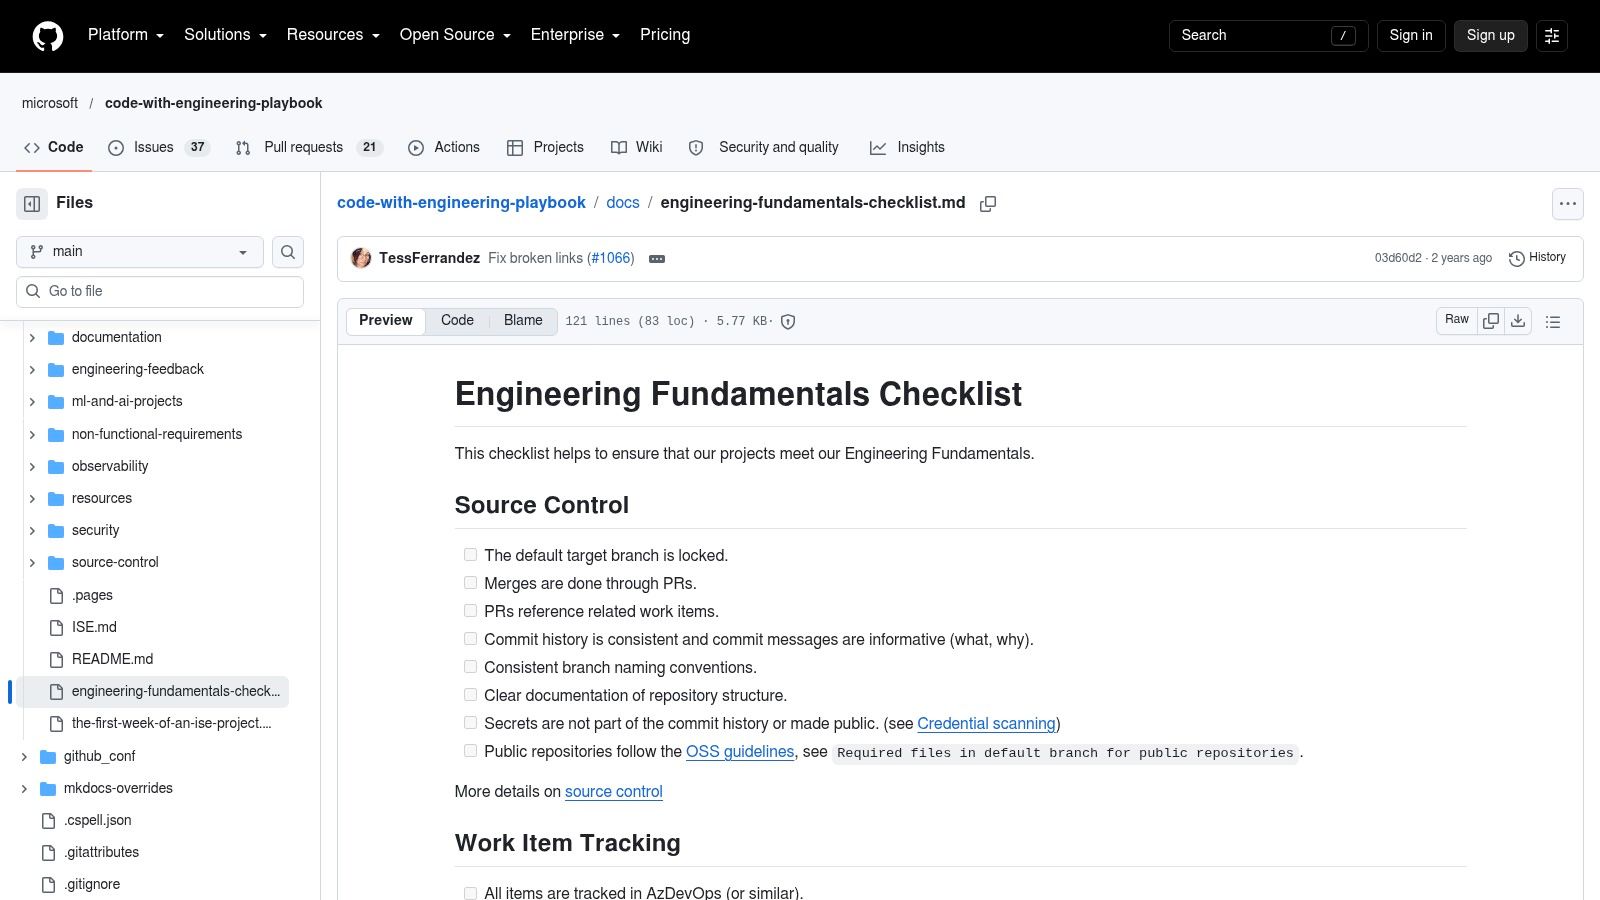1600x900 pixels.
Task: Check 'Commit history is consistent' item
Action: coord(470,638)
